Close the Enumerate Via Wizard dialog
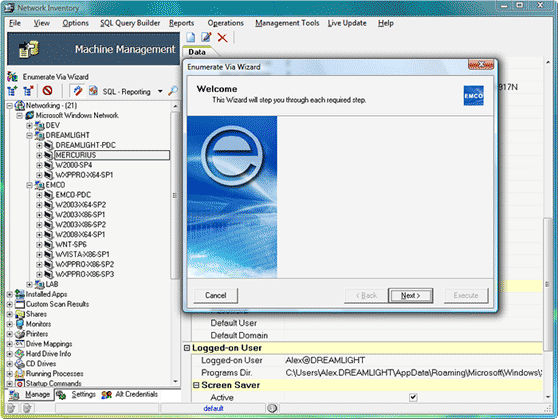The width and height of the screenshot is (558, 419). pyautogui.click(x=481, y=64)
